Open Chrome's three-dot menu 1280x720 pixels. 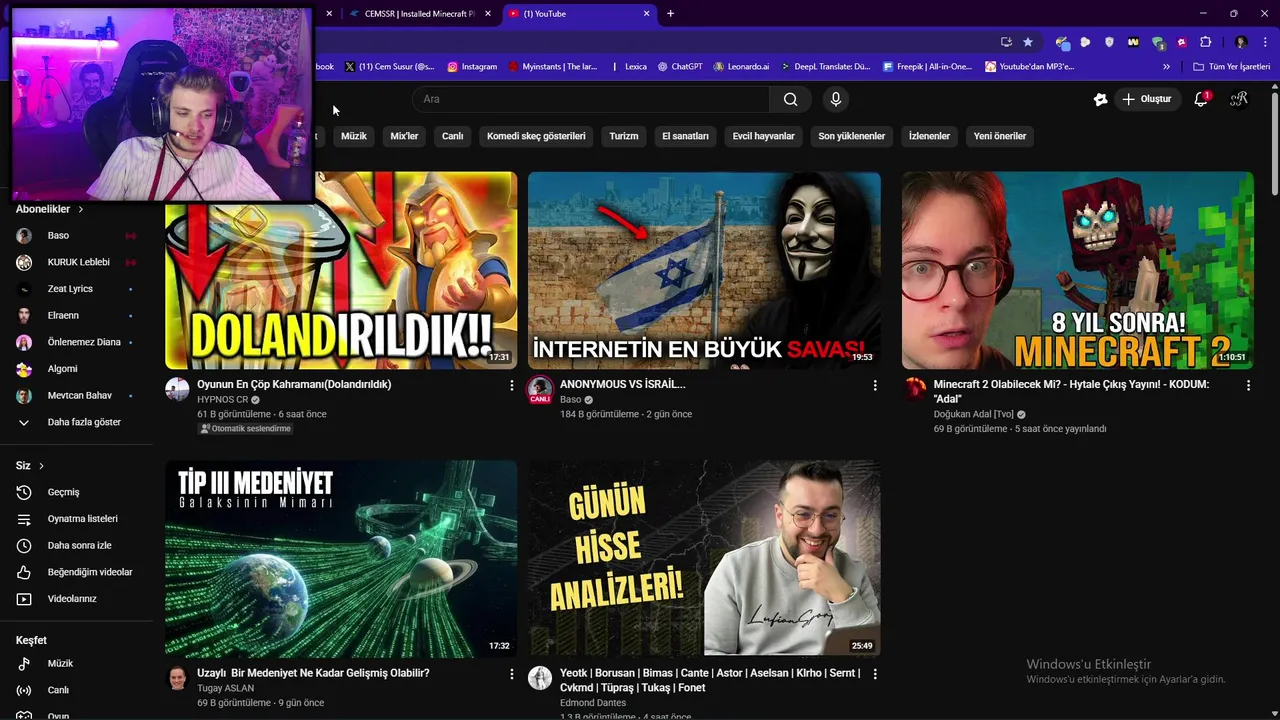[1263, 42]
